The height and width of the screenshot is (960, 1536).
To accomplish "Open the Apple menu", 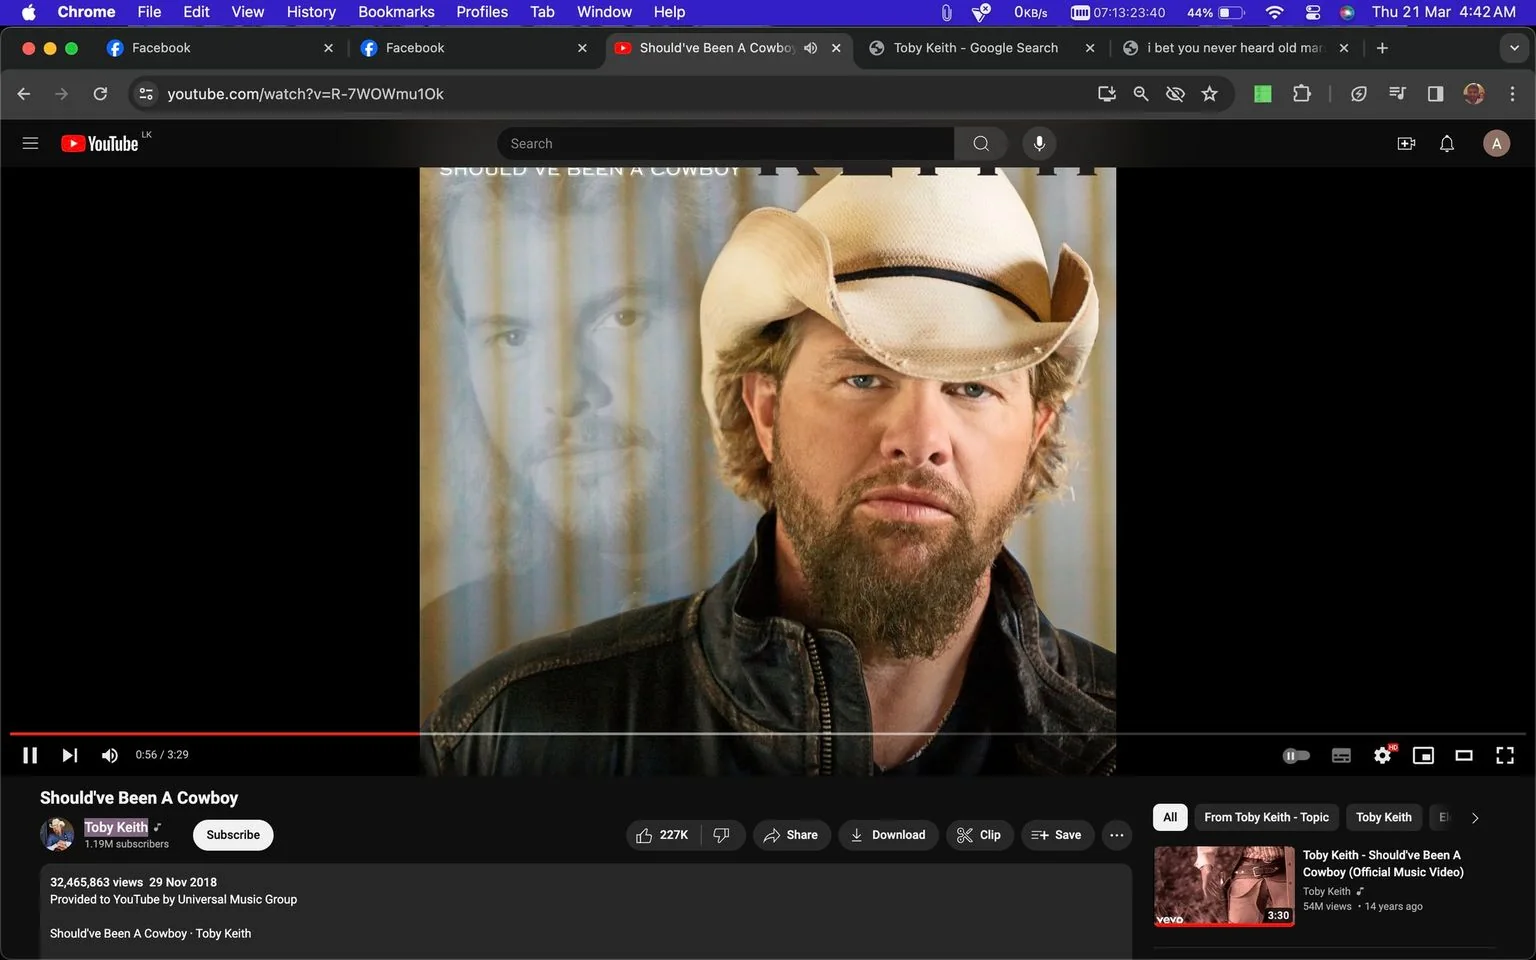I will click(28, 12).
